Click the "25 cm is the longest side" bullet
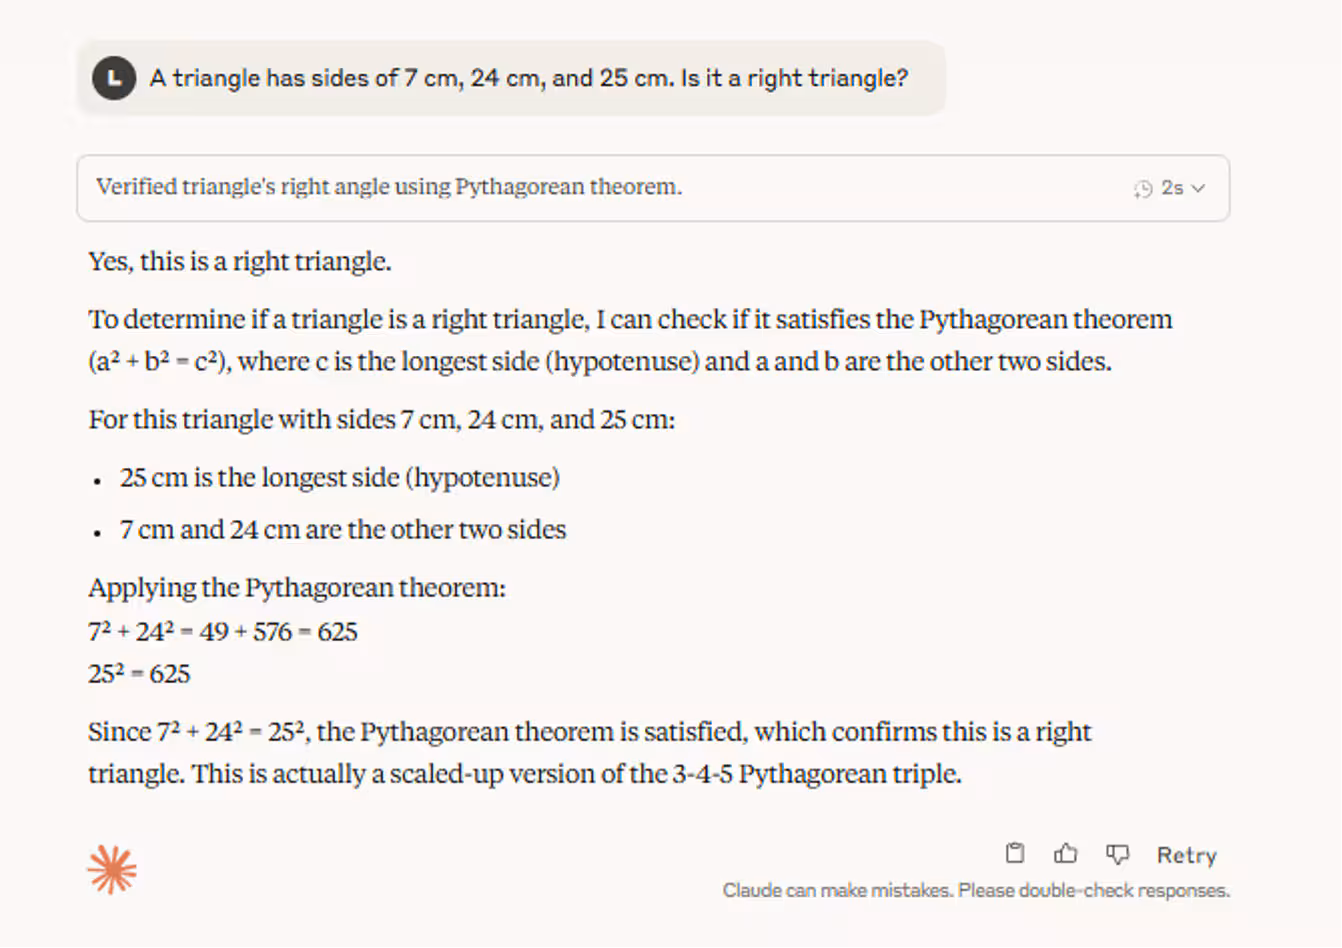 pyautogui.click(x=339, y=478)
